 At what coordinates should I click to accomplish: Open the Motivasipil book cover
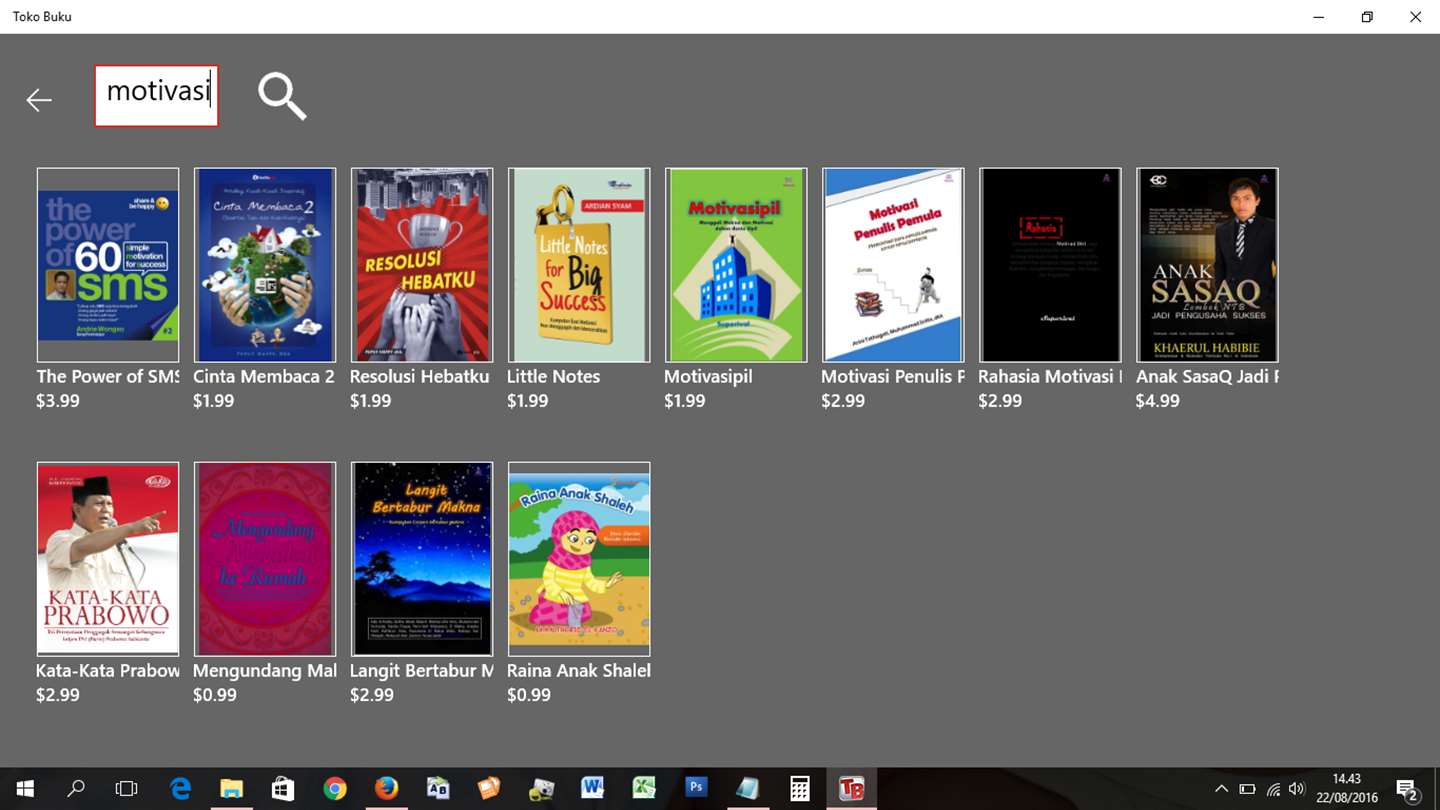[736, 265]
